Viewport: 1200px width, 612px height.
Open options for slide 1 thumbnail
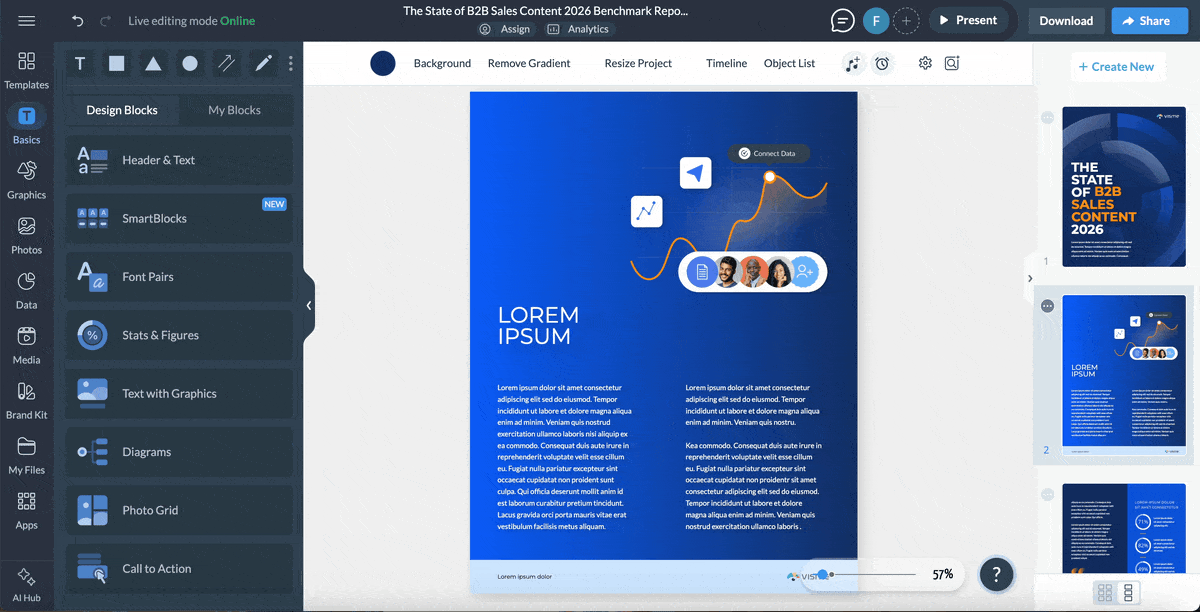tap(1047, 117)
